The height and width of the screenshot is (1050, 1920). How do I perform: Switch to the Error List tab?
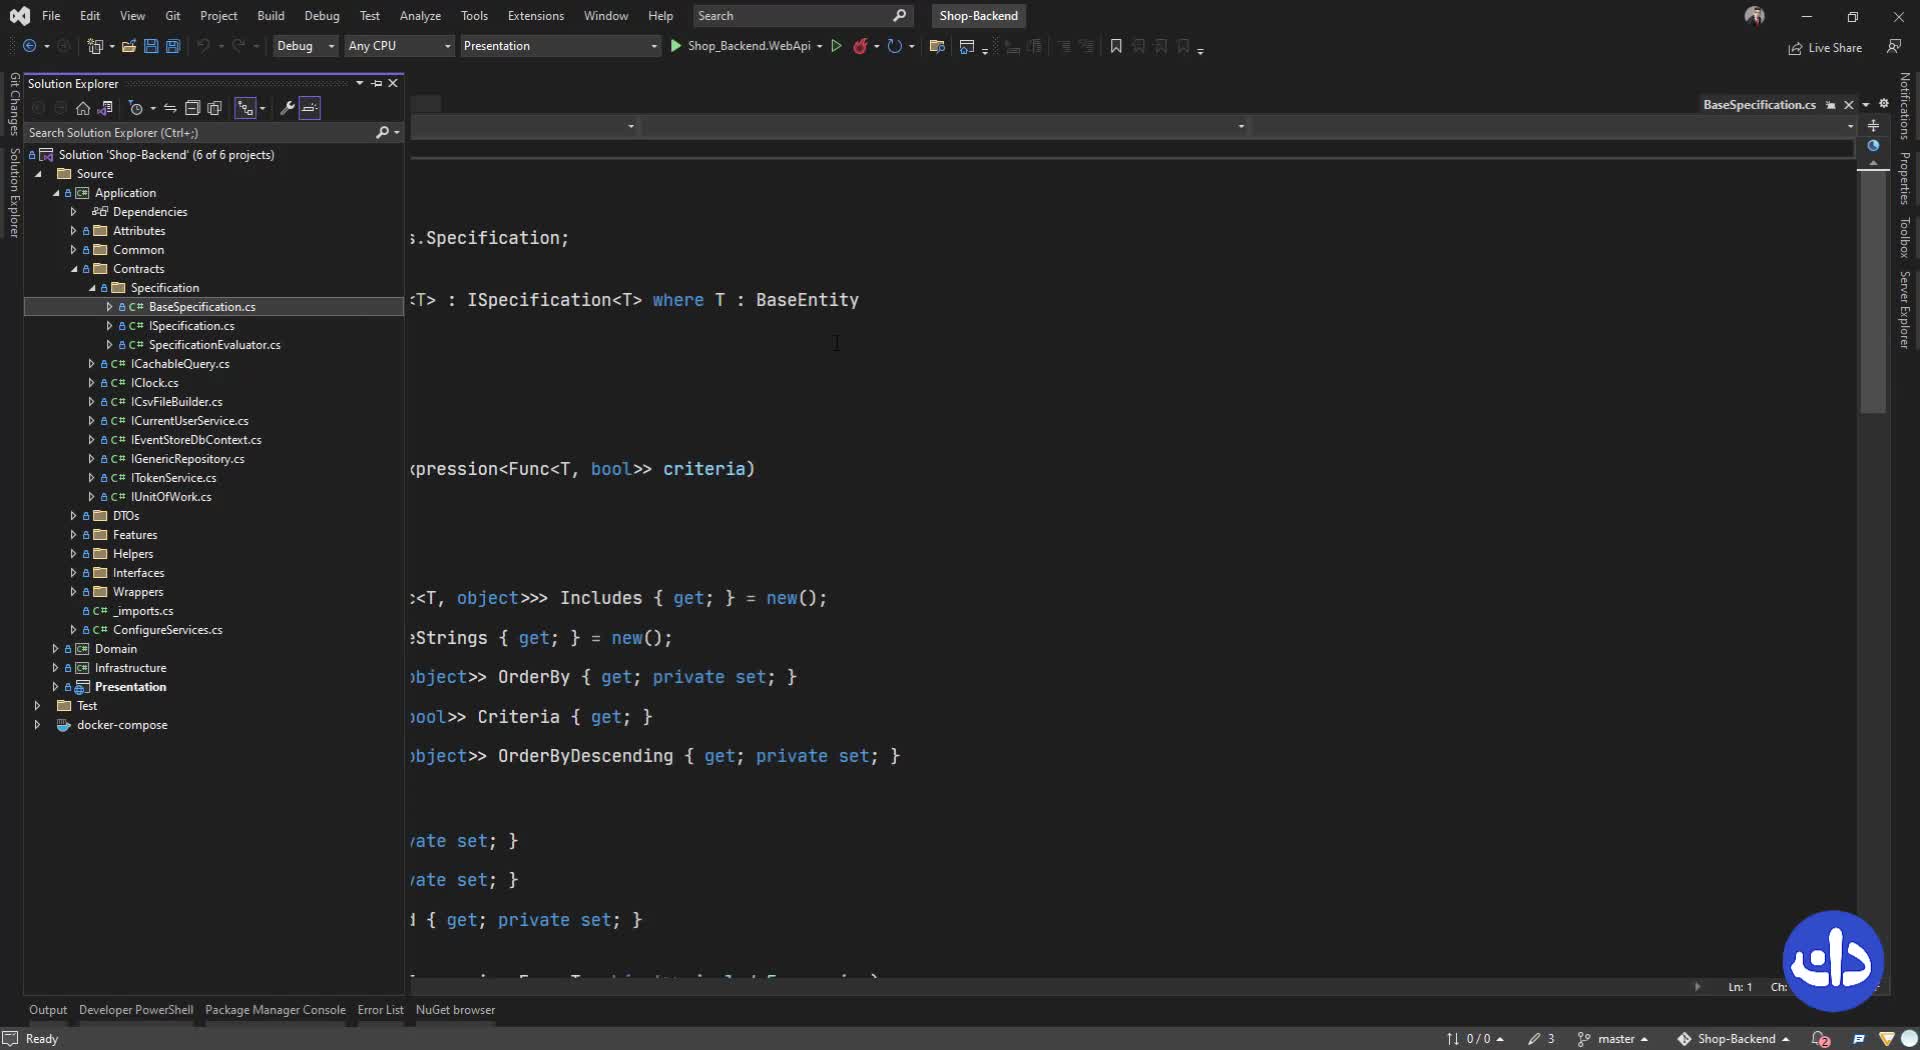(380, 1010)
